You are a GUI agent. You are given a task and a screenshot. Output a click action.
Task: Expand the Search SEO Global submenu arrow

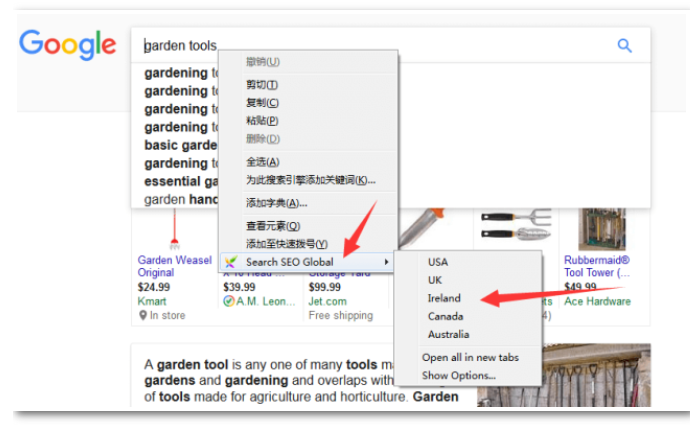[386, 262]
